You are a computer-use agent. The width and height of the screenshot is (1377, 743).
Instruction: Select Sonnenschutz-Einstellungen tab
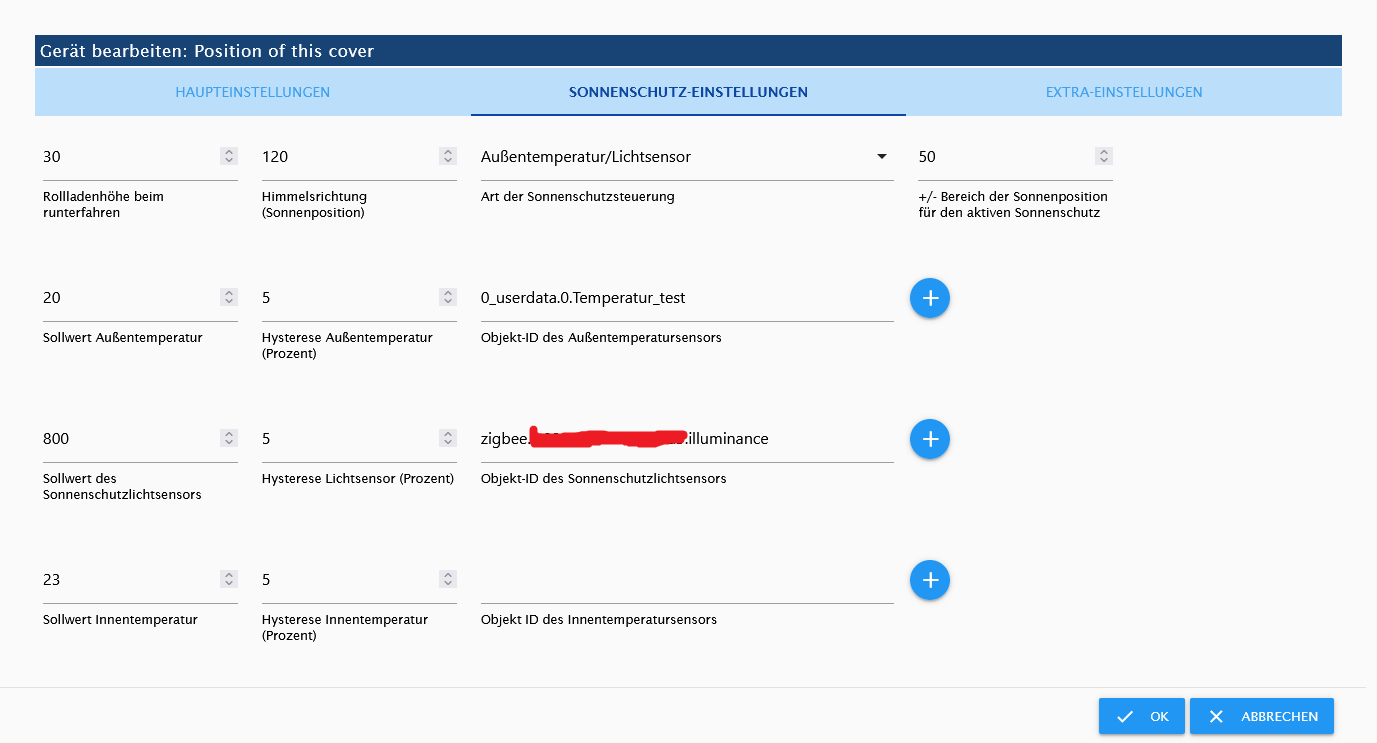tap(688, 92)
